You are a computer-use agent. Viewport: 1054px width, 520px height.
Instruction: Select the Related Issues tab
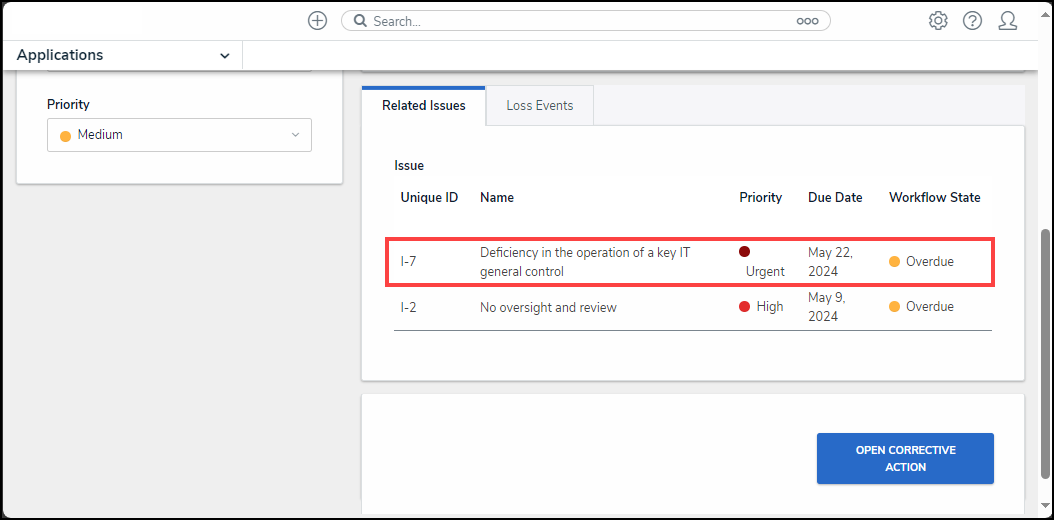424,105
